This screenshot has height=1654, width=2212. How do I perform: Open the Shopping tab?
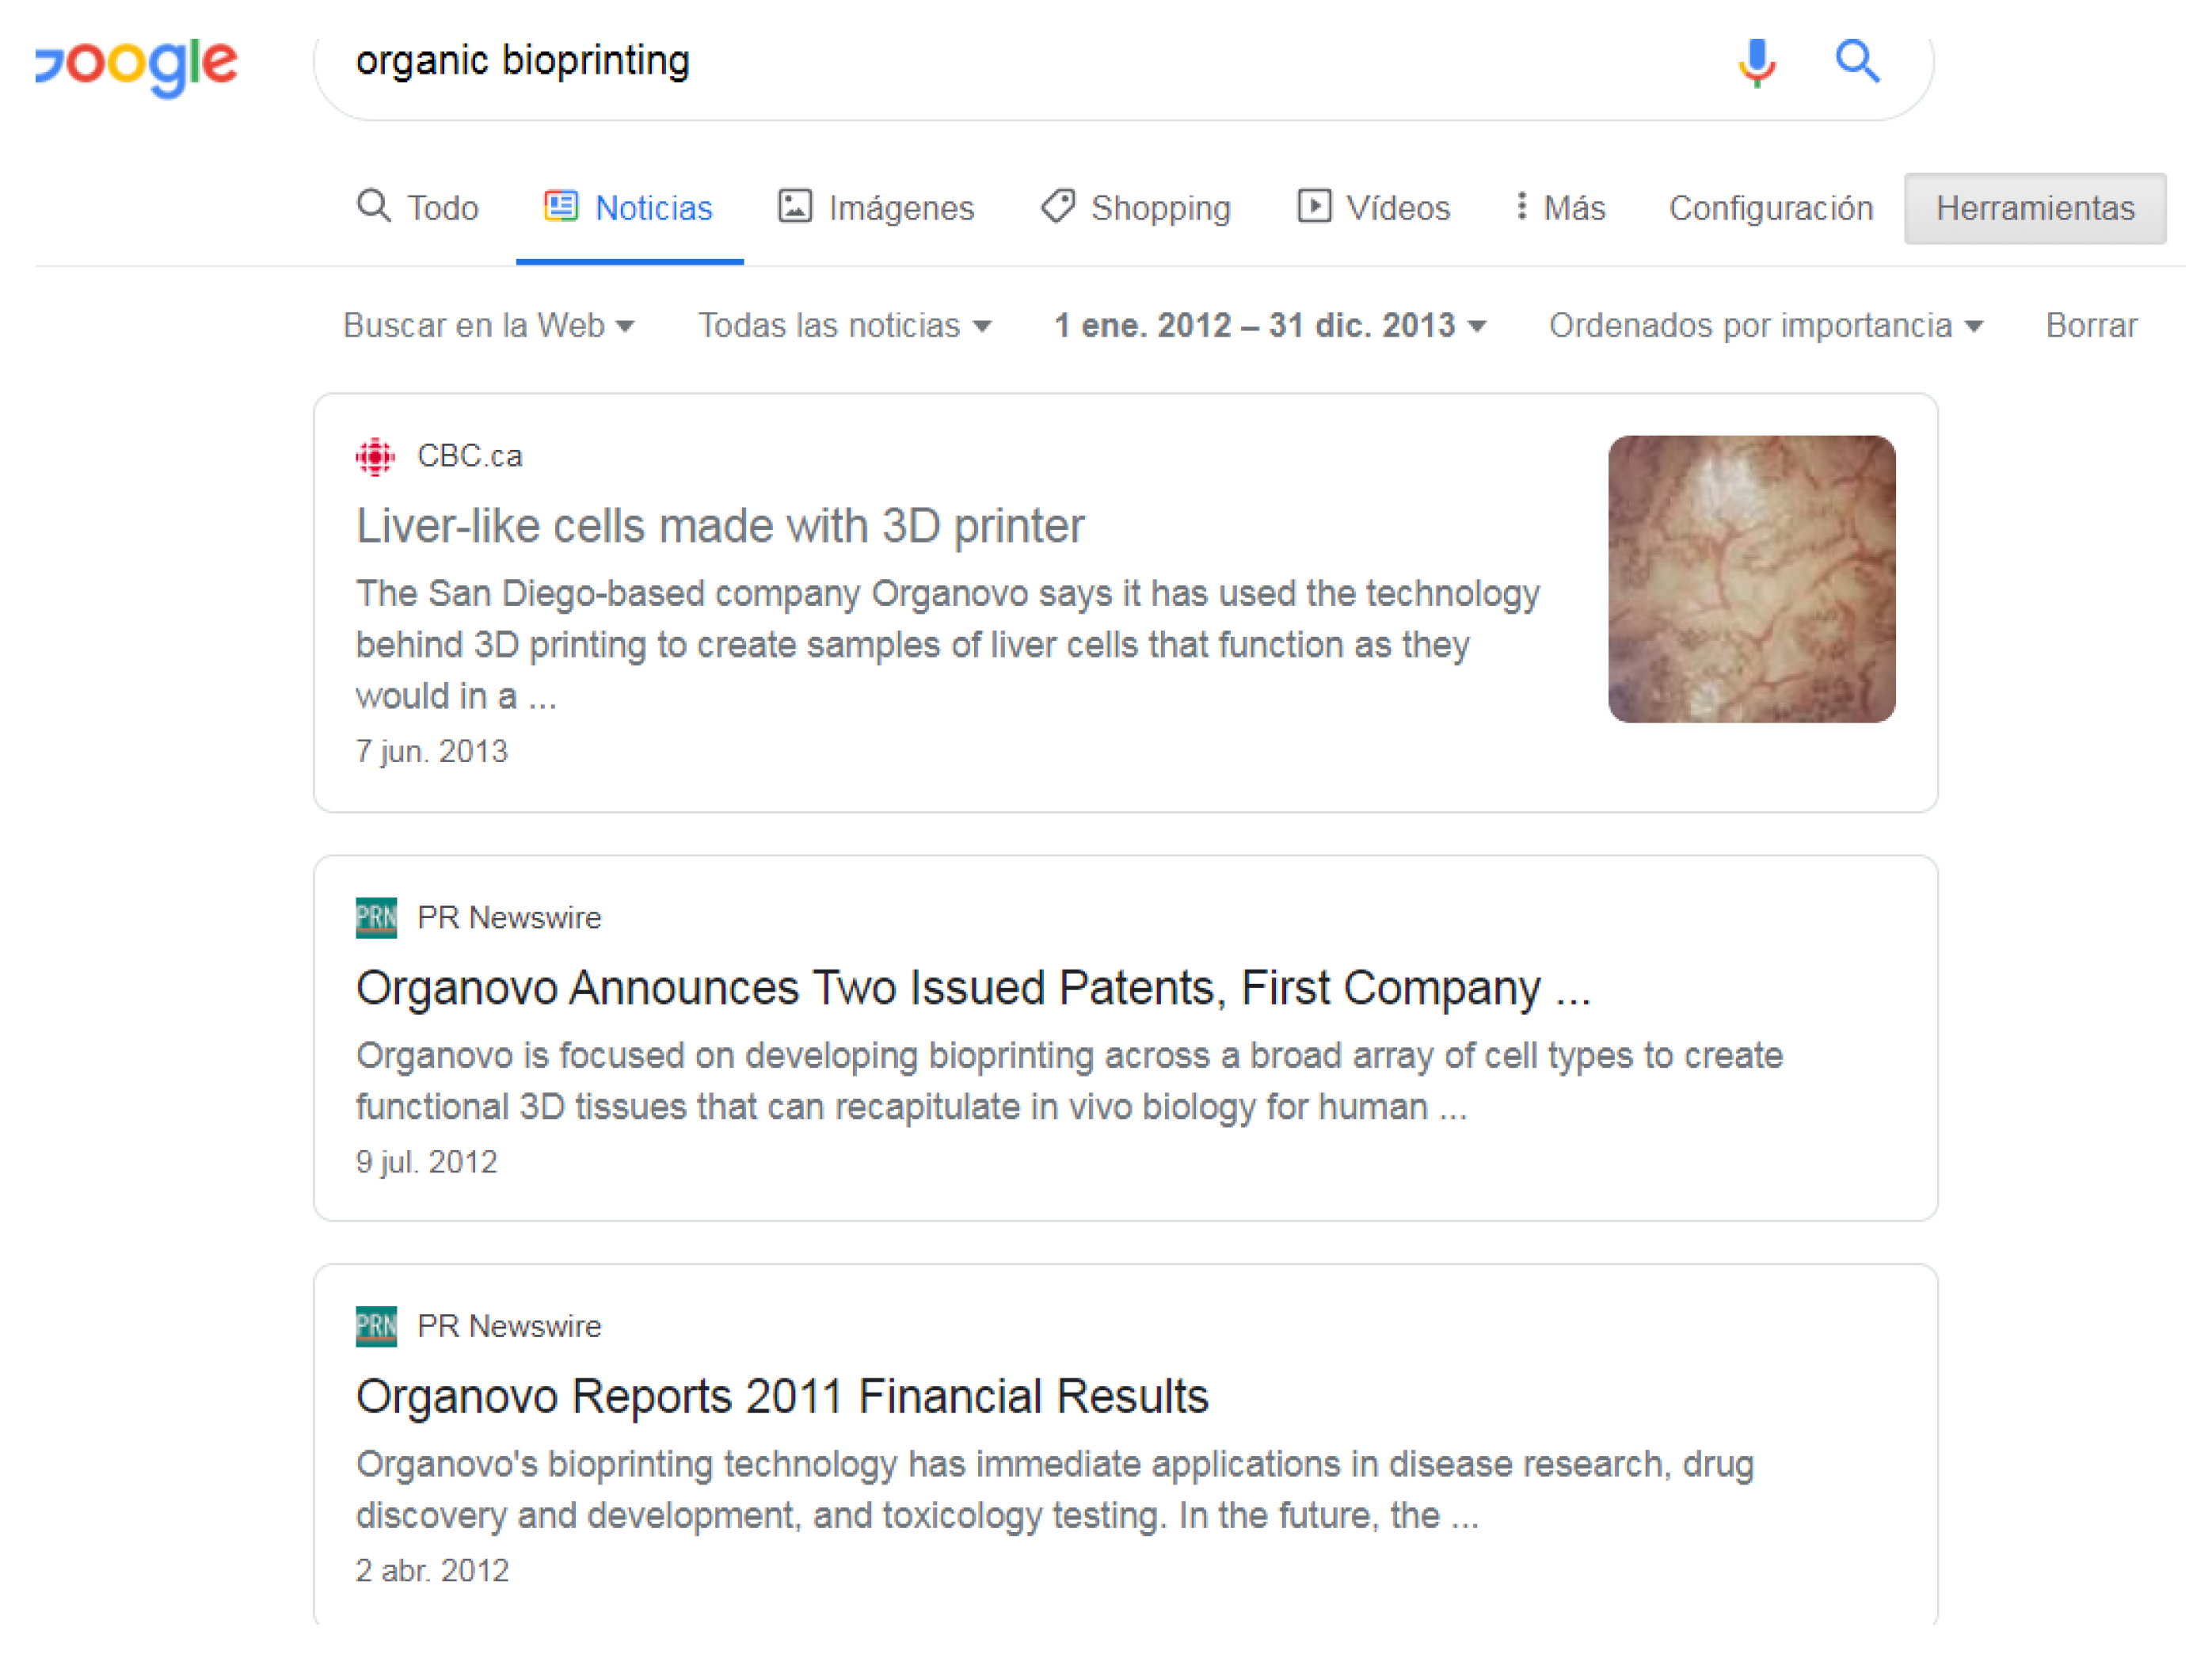[1136, 207]
